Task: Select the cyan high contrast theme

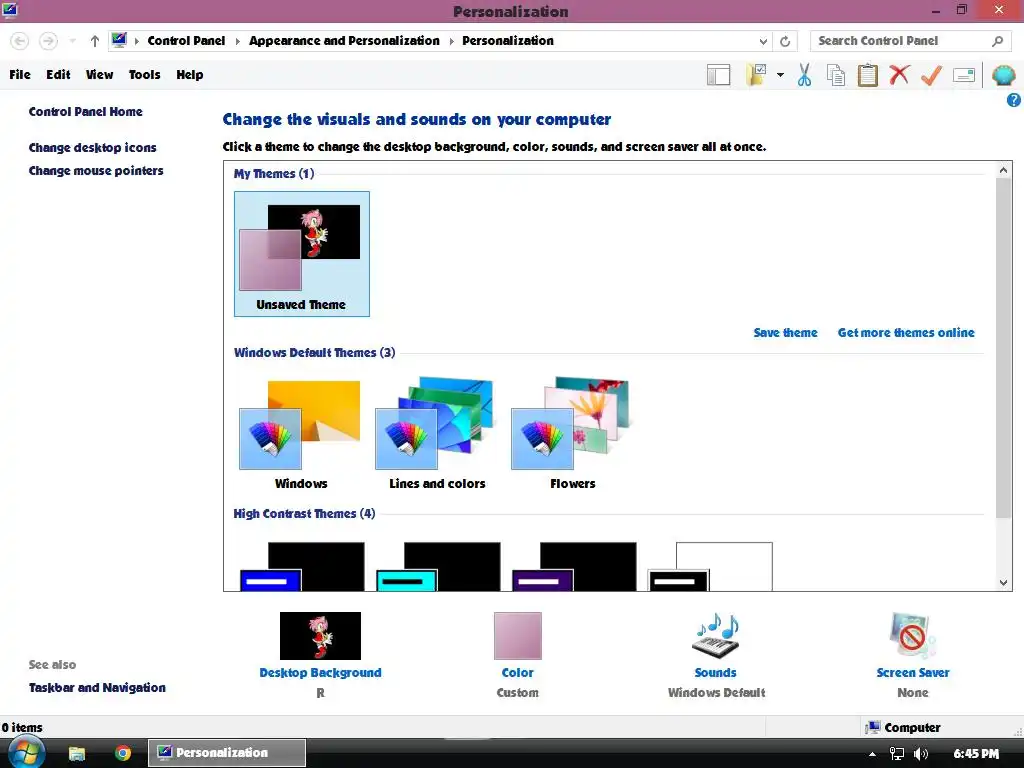Action: point(438,567)
